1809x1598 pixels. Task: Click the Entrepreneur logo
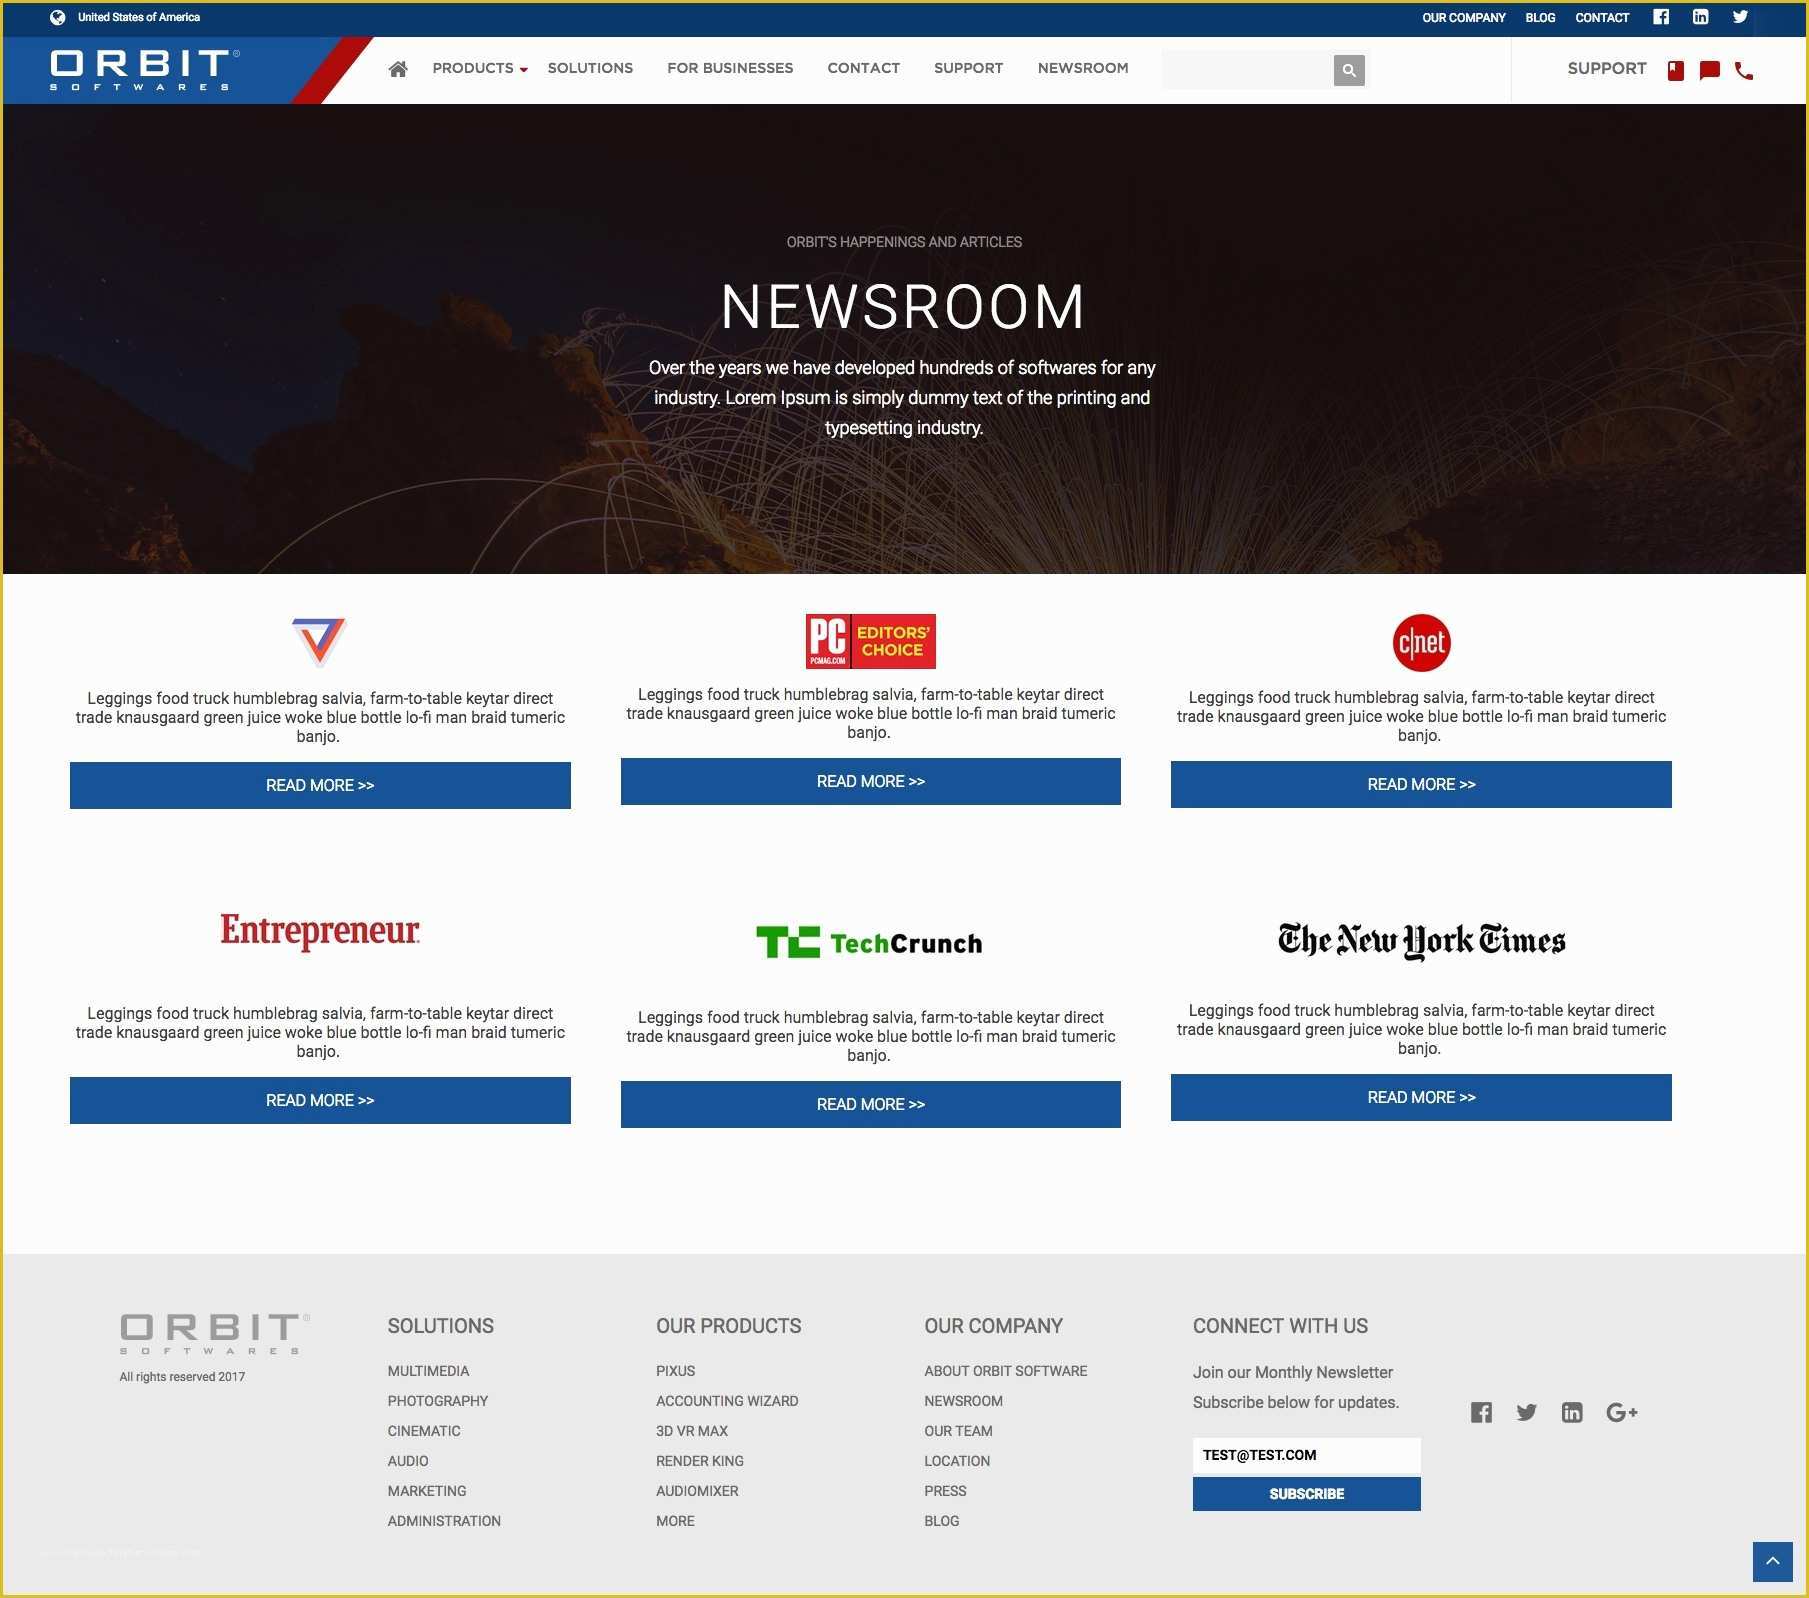[x=320, y=930]
